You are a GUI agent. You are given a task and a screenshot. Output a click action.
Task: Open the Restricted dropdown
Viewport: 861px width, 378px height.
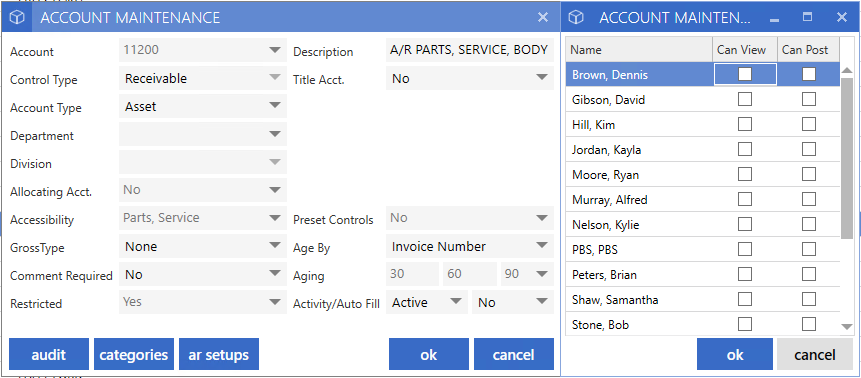[x=275, y=302]
